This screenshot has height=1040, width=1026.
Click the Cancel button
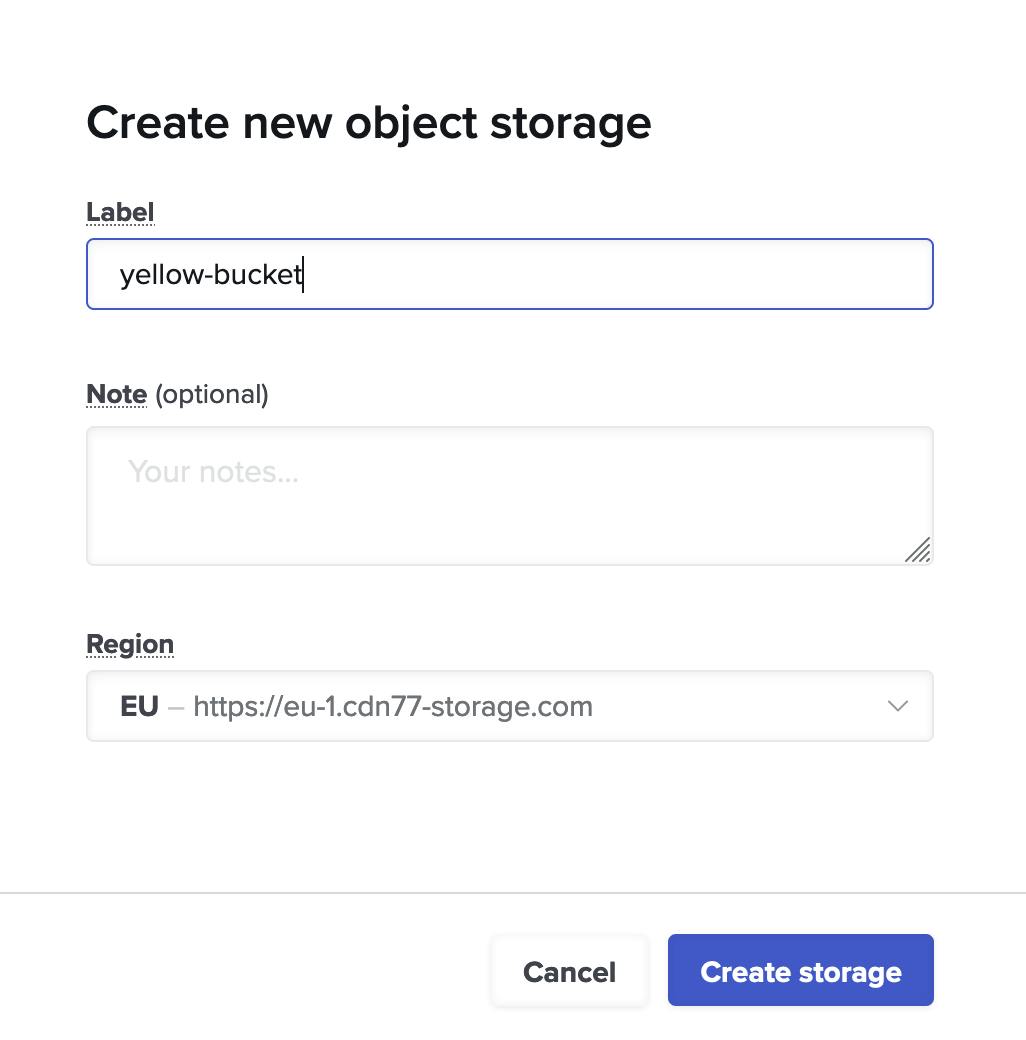pyautogui.click(x=569, y=972)
